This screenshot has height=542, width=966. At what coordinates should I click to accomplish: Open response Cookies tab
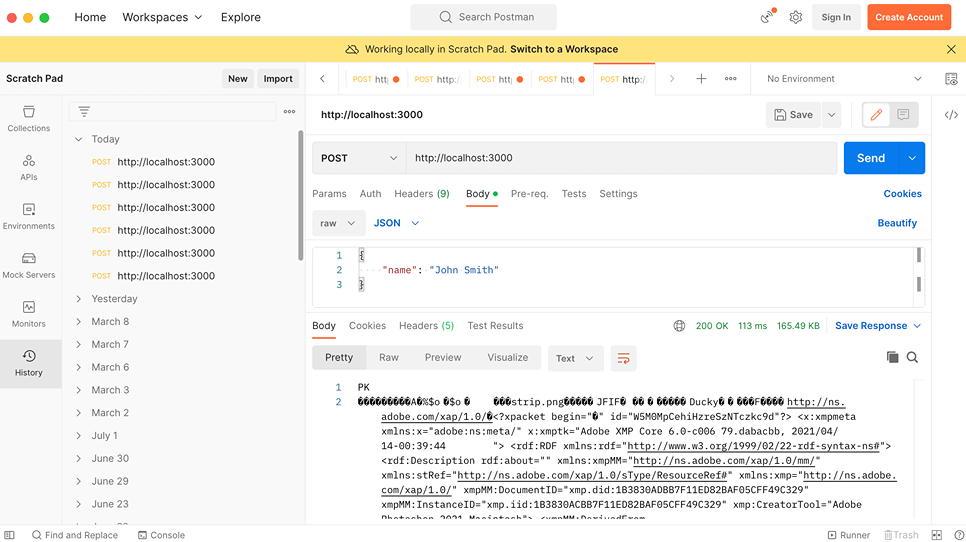(367, 326)
